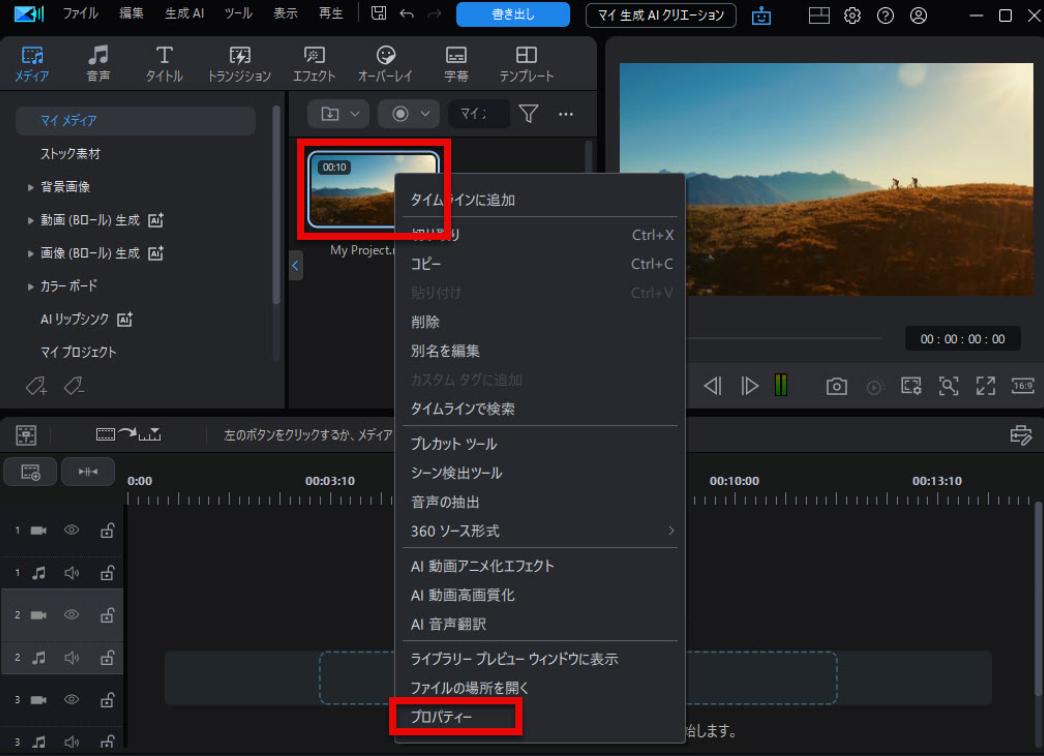Mute audio track 1 speaker icon
The height and width of the screenshot is (756, 1044).
pyautogui.click(x=70, y=573)
